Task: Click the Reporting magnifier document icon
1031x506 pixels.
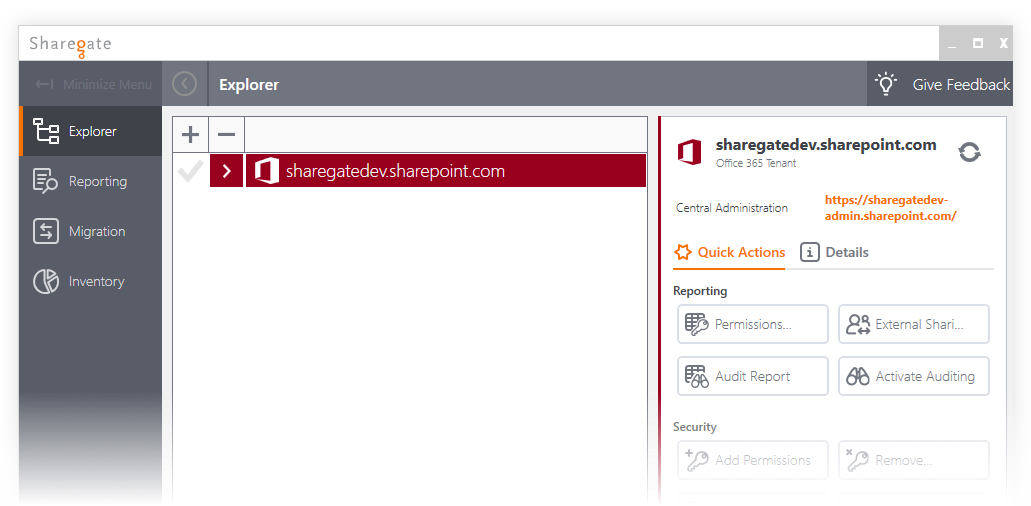Action: click(45, 181)
